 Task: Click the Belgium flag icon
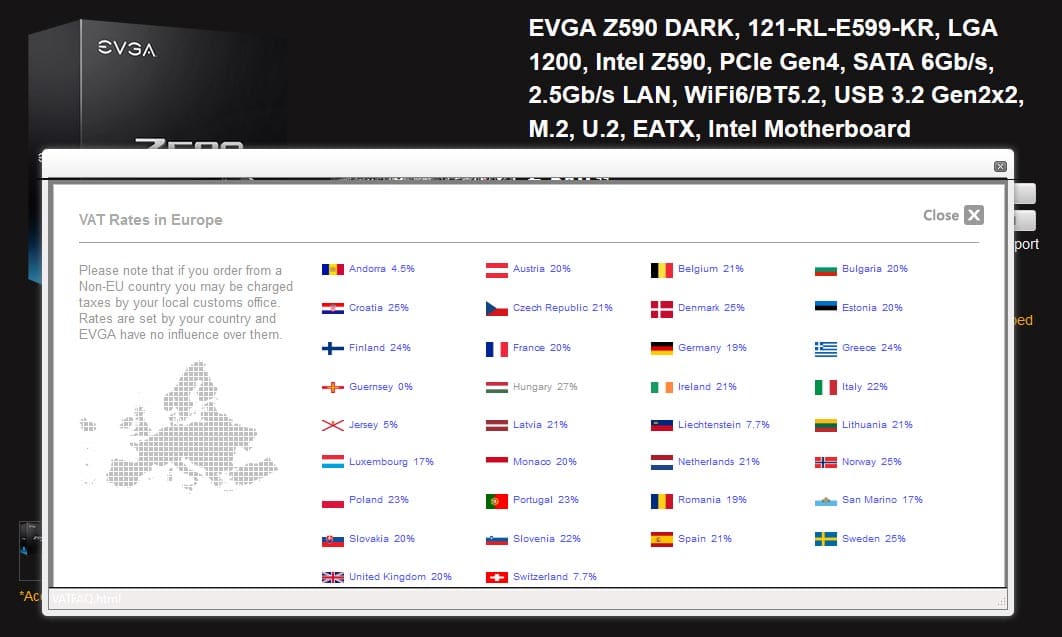pyautogui.click(x=662, y=270)
